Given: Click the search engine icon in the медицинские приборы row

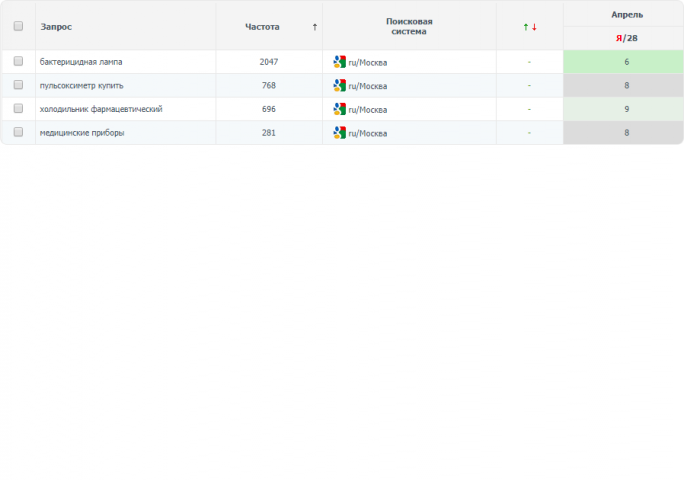Looking at the screenshot, I should 339,133.
